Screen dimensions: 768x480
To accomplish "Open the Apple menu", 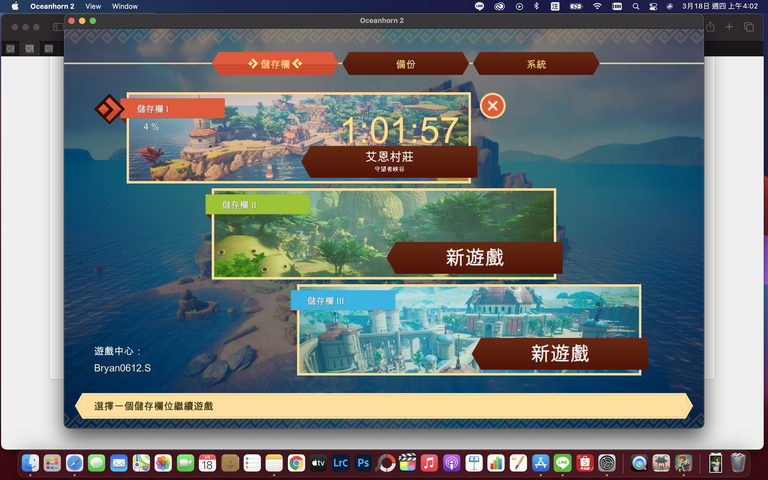I will click(15, 6).
